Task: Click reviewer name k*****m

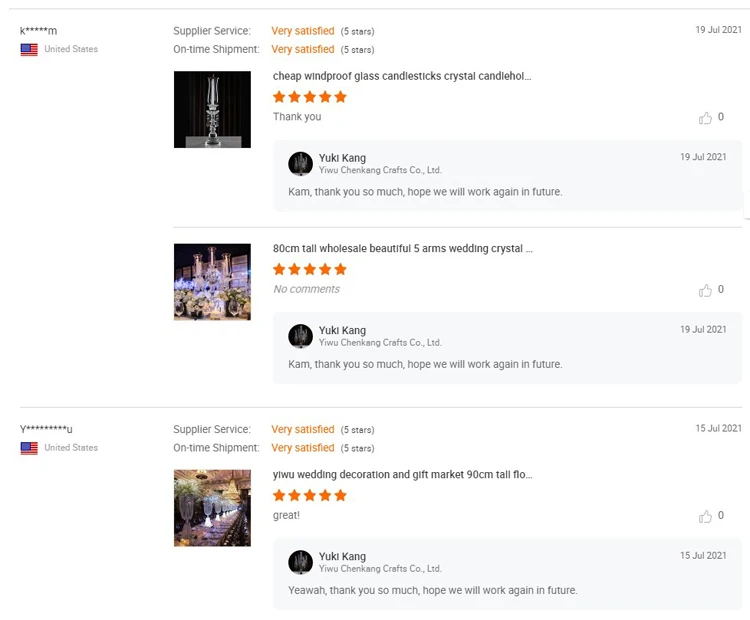Action: (38, 31)
